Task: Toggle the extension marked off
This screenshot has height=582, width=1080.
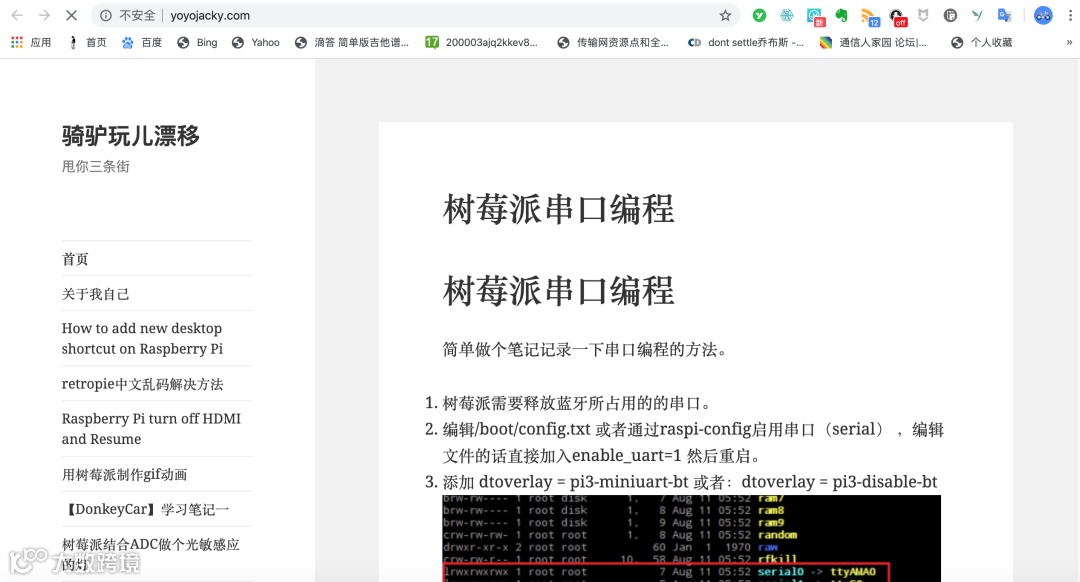Action: pyautogui.click(x=897, y=17)
